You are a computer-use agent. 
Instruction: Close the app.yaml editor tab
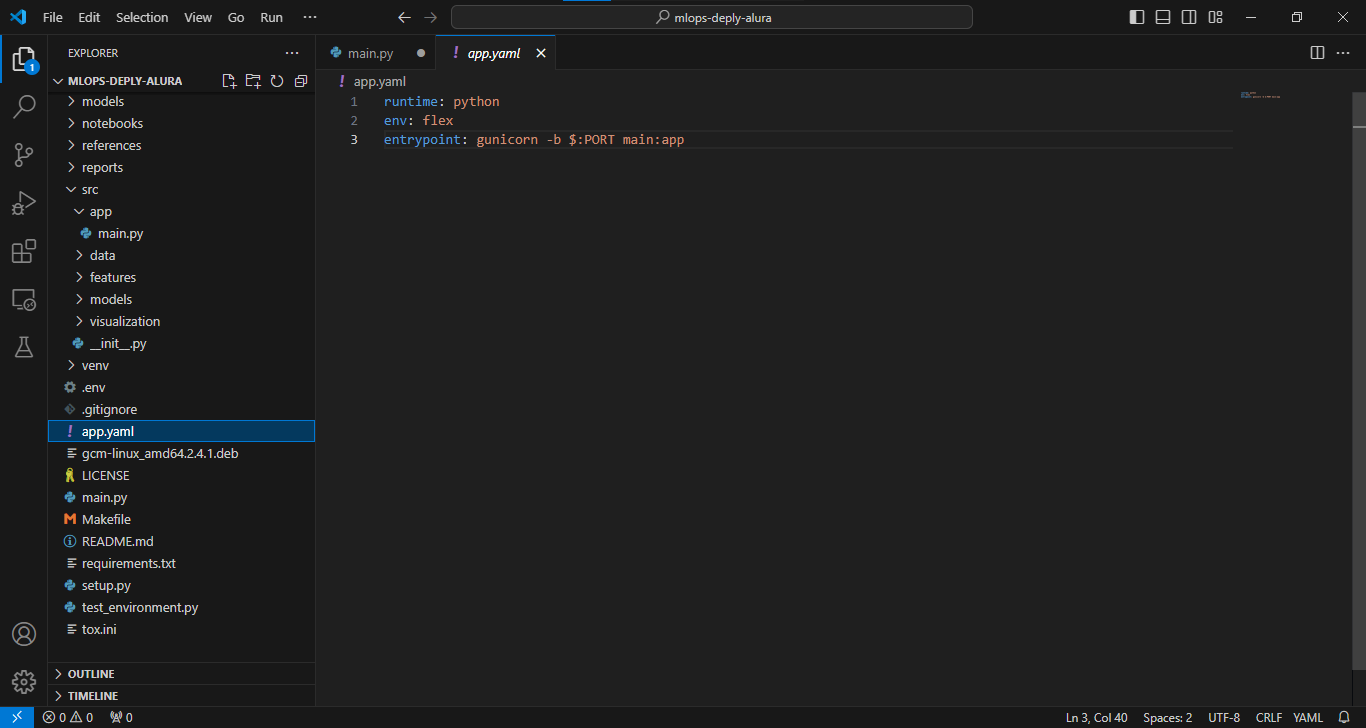(x=541, y=53)
